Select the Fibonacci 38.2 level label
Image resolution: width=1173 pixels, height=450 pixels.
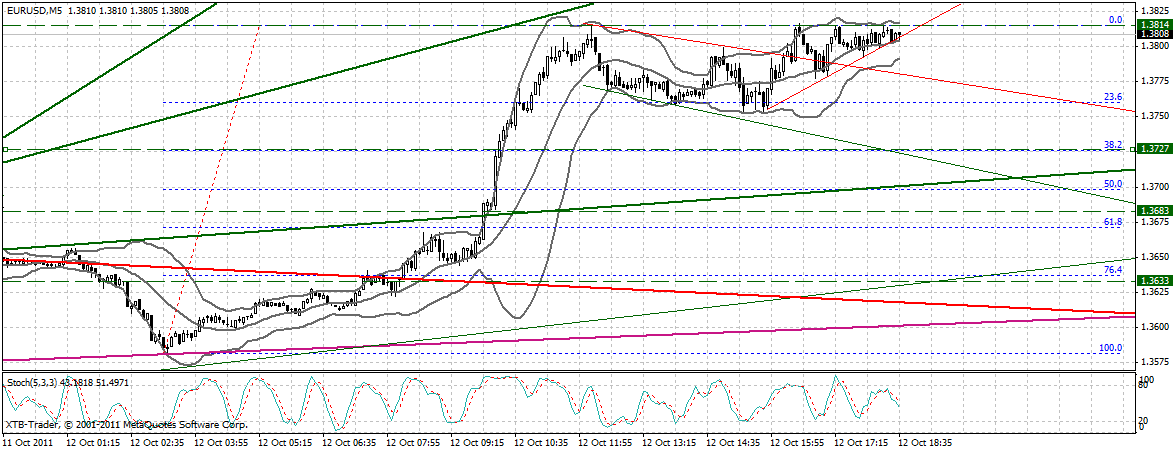click(1114, 145)
